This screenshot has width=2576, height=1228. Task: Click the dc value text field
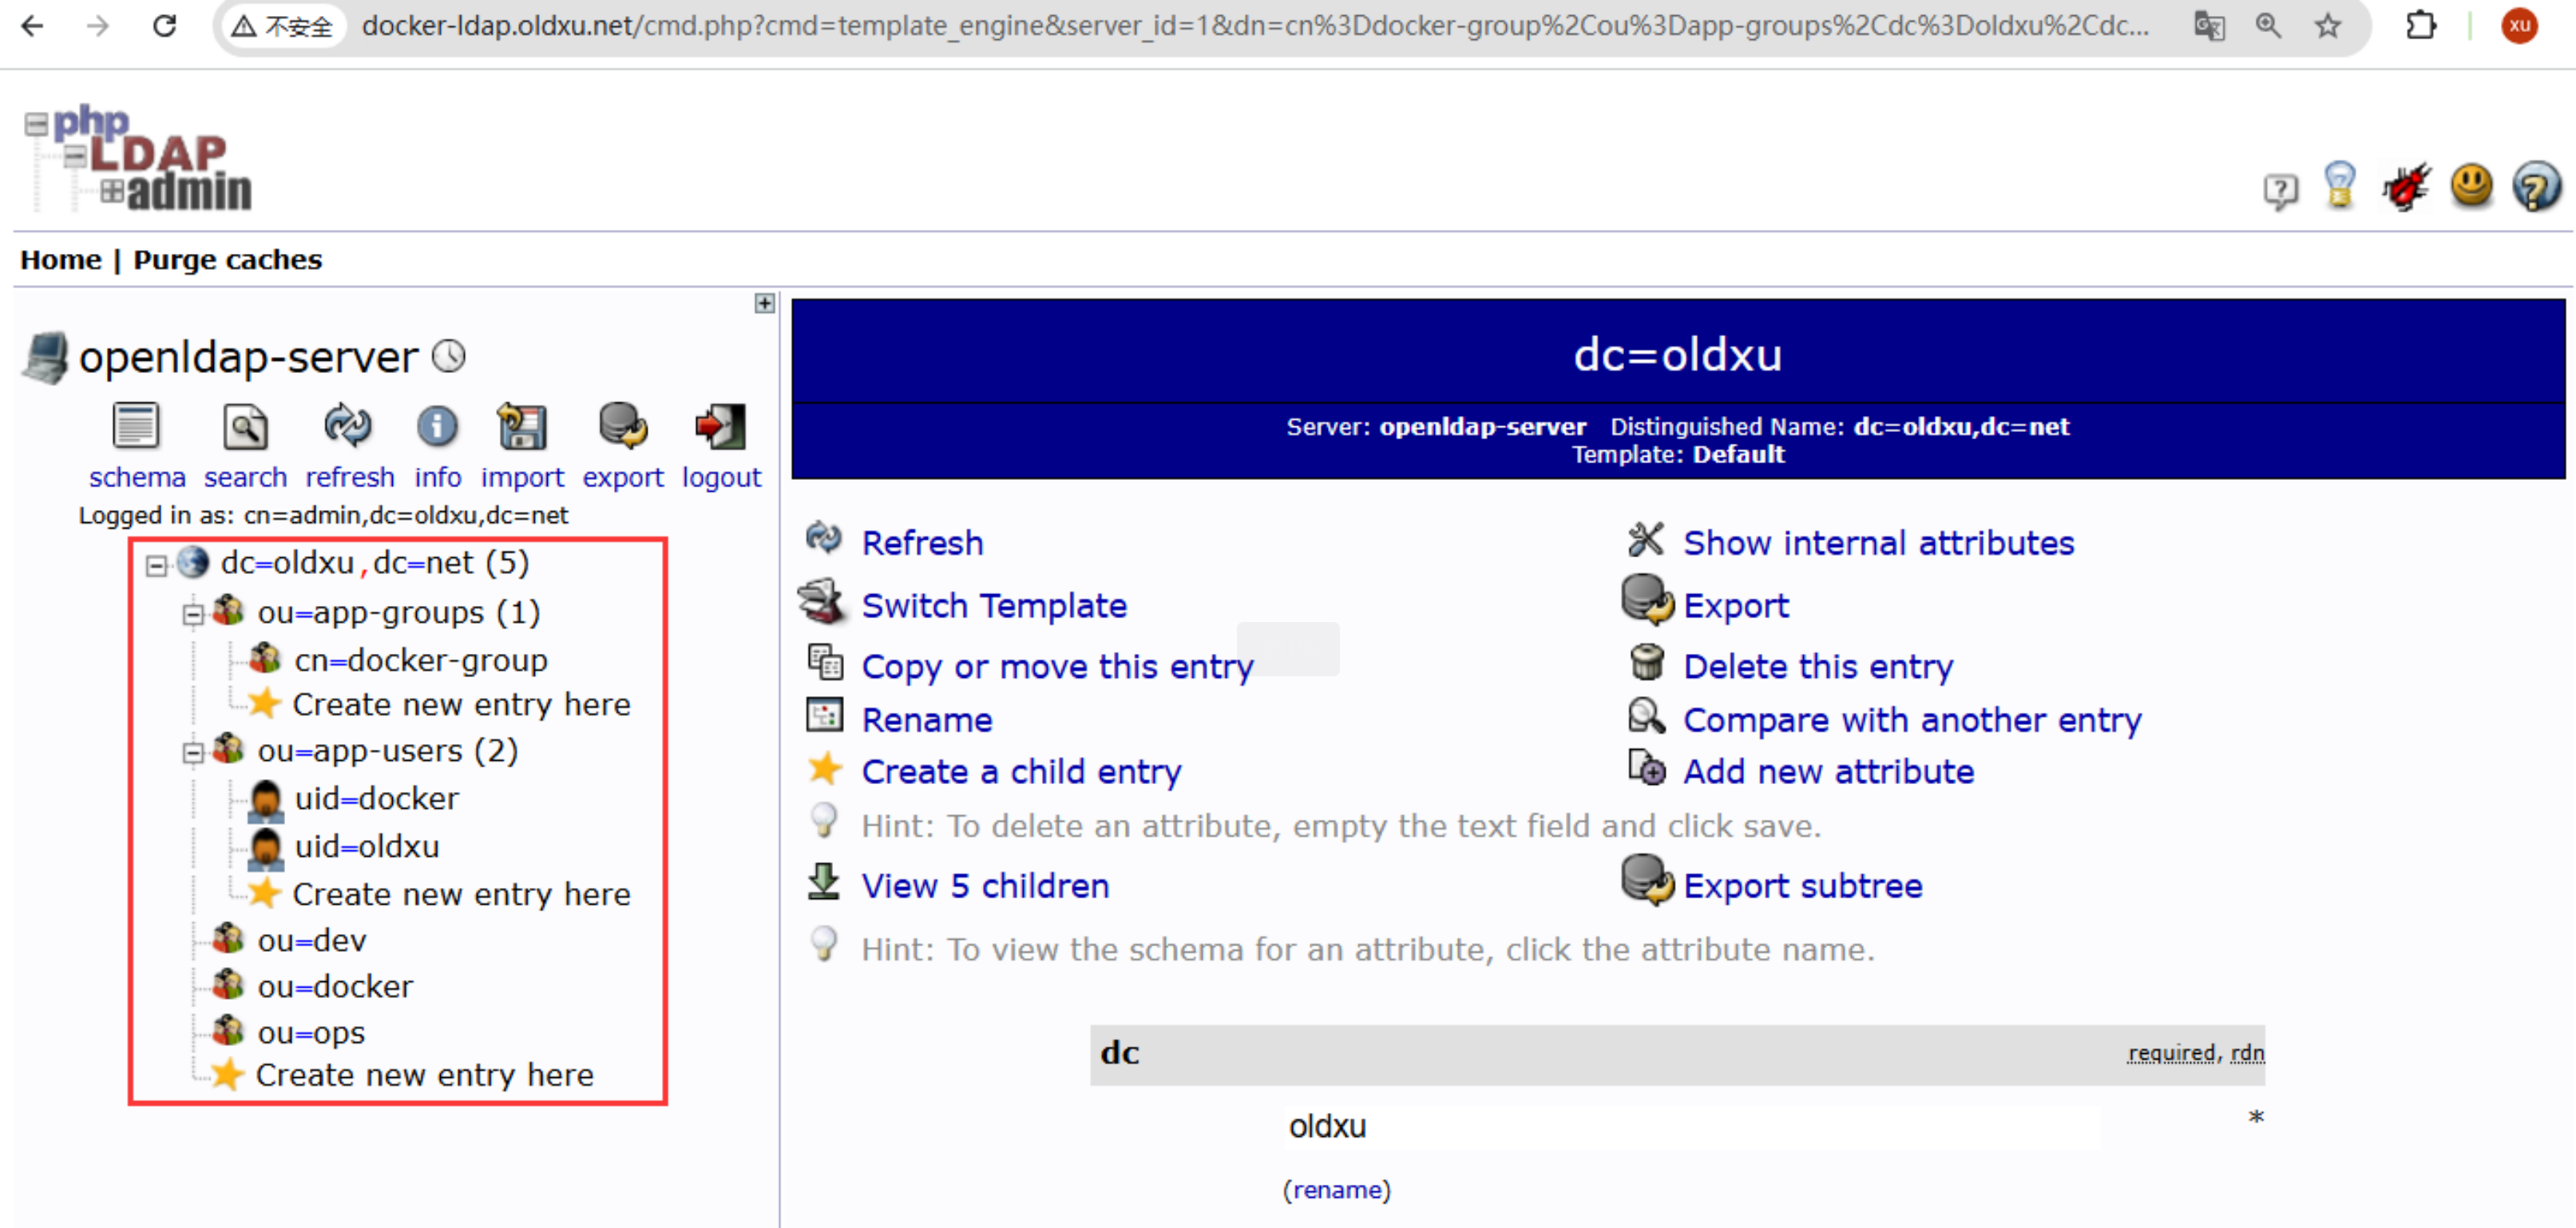(1690, 1126)
